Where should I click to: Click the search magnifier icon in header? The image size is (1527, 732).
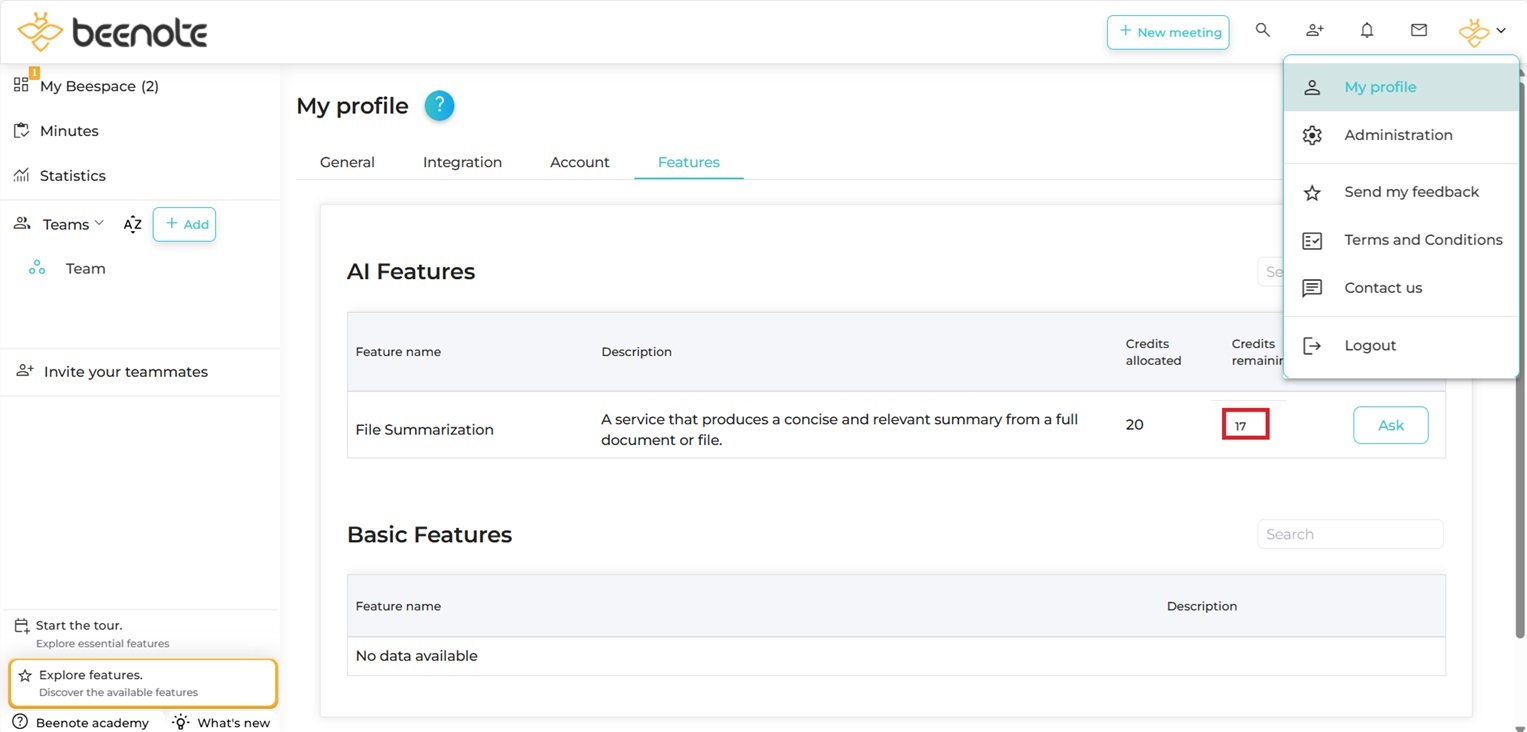click(x=1263, y=31)
